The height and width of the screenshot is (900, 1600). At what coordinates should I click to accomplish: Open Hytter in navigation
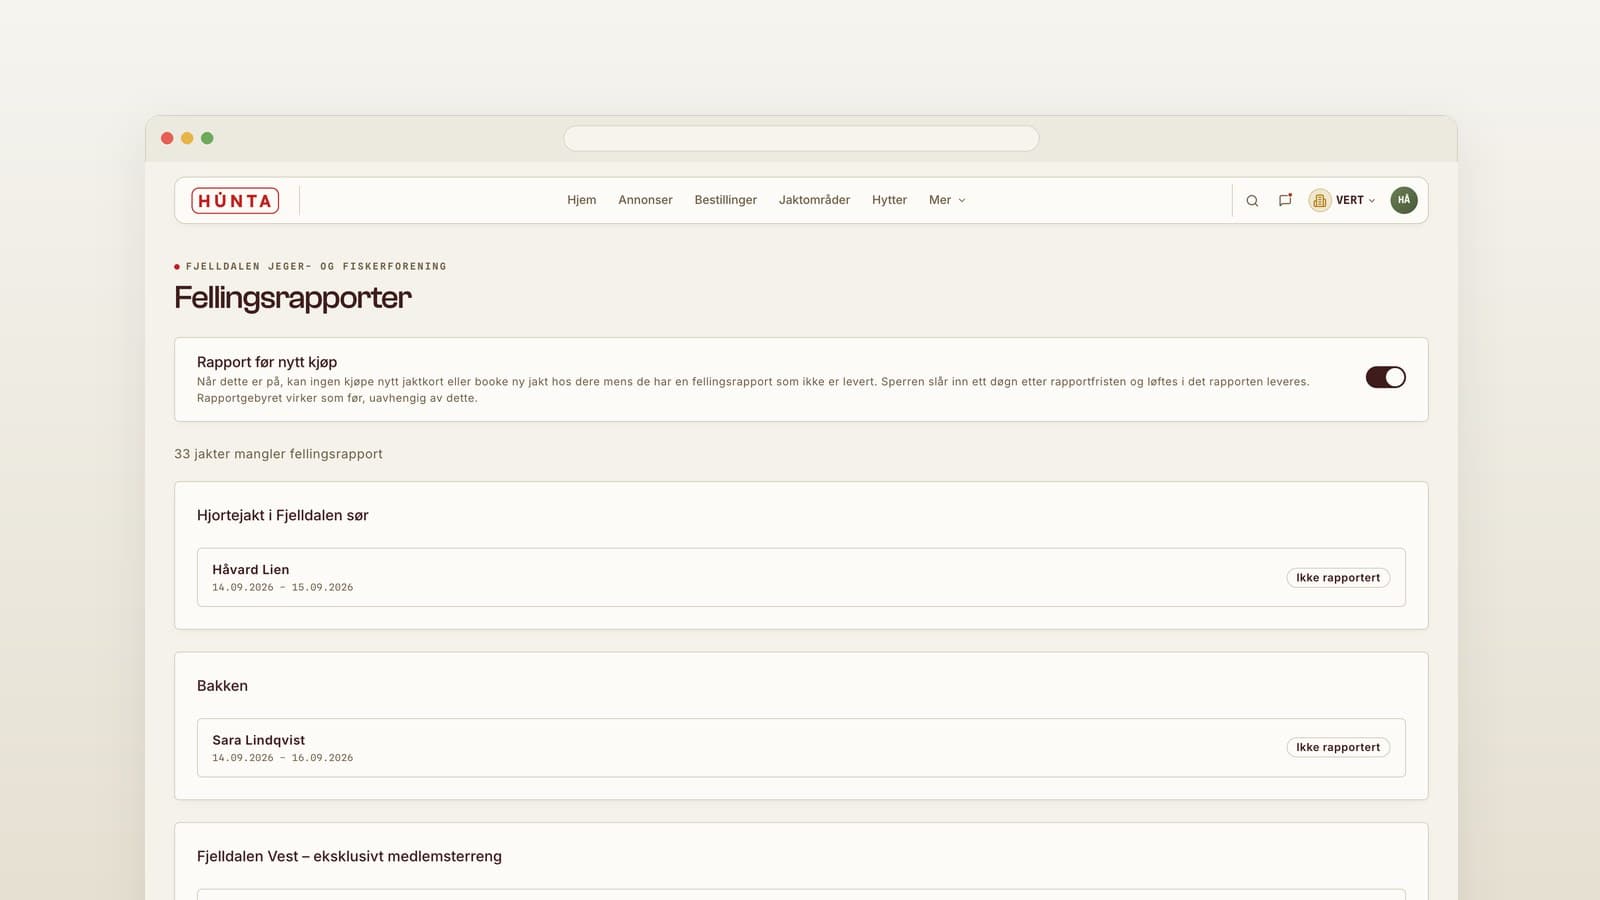(889, 200)
